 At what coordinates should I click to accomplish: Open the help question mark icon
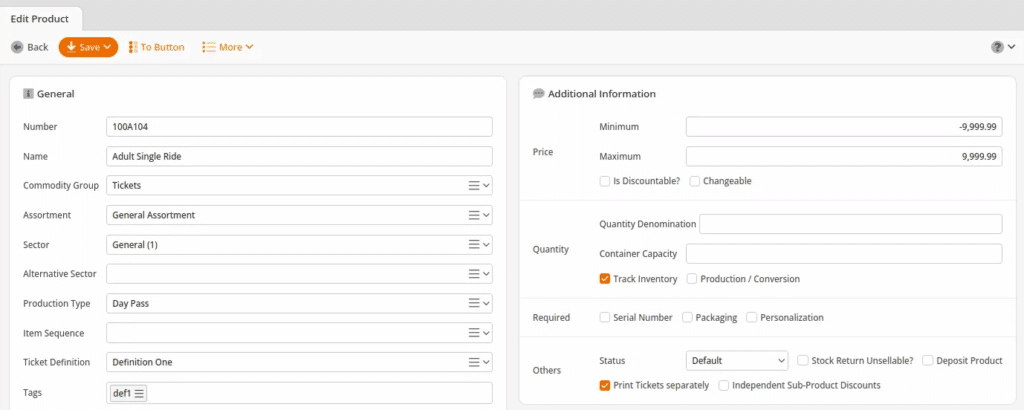coord(997,47)
